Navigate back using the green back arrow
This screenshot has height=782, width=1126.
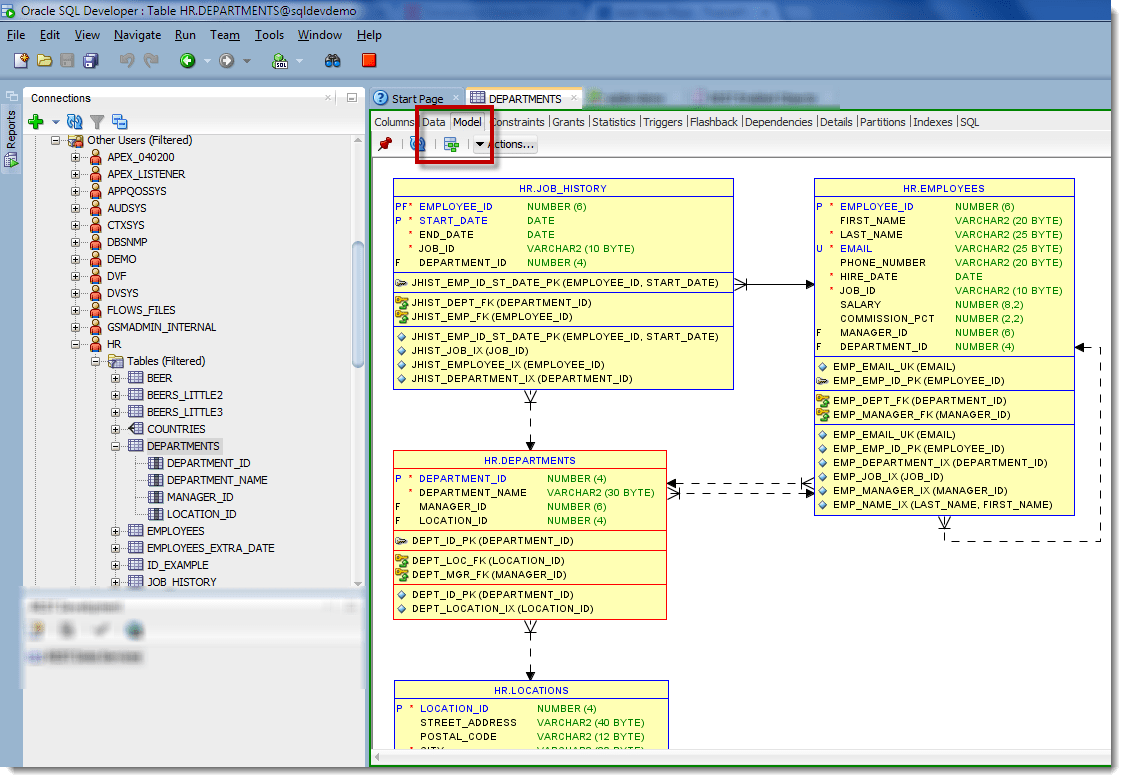pyautogui.click(x=188, y=60)
